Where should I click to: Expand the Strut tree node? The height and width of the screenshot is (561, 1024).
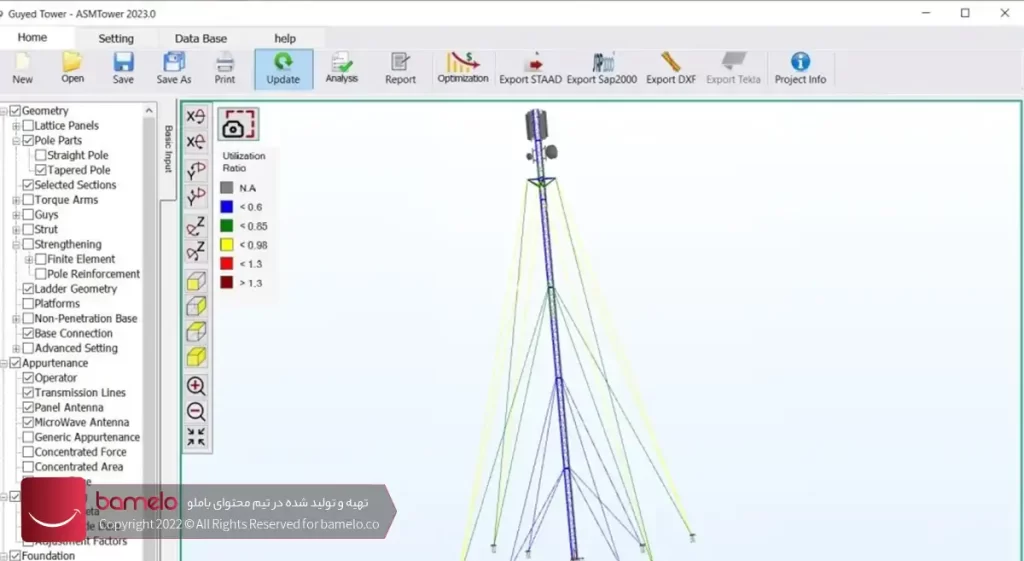[16, 229]
